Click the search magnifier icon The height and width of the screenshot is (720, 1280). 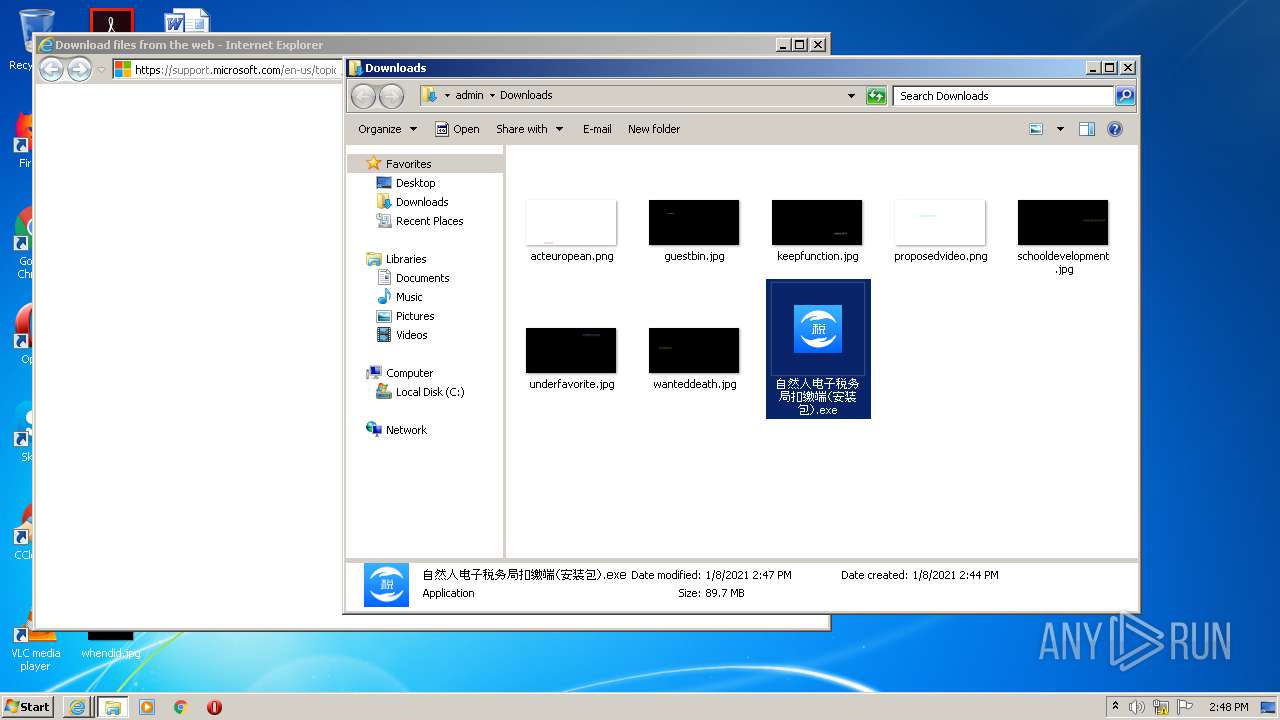pos(1125,96)
